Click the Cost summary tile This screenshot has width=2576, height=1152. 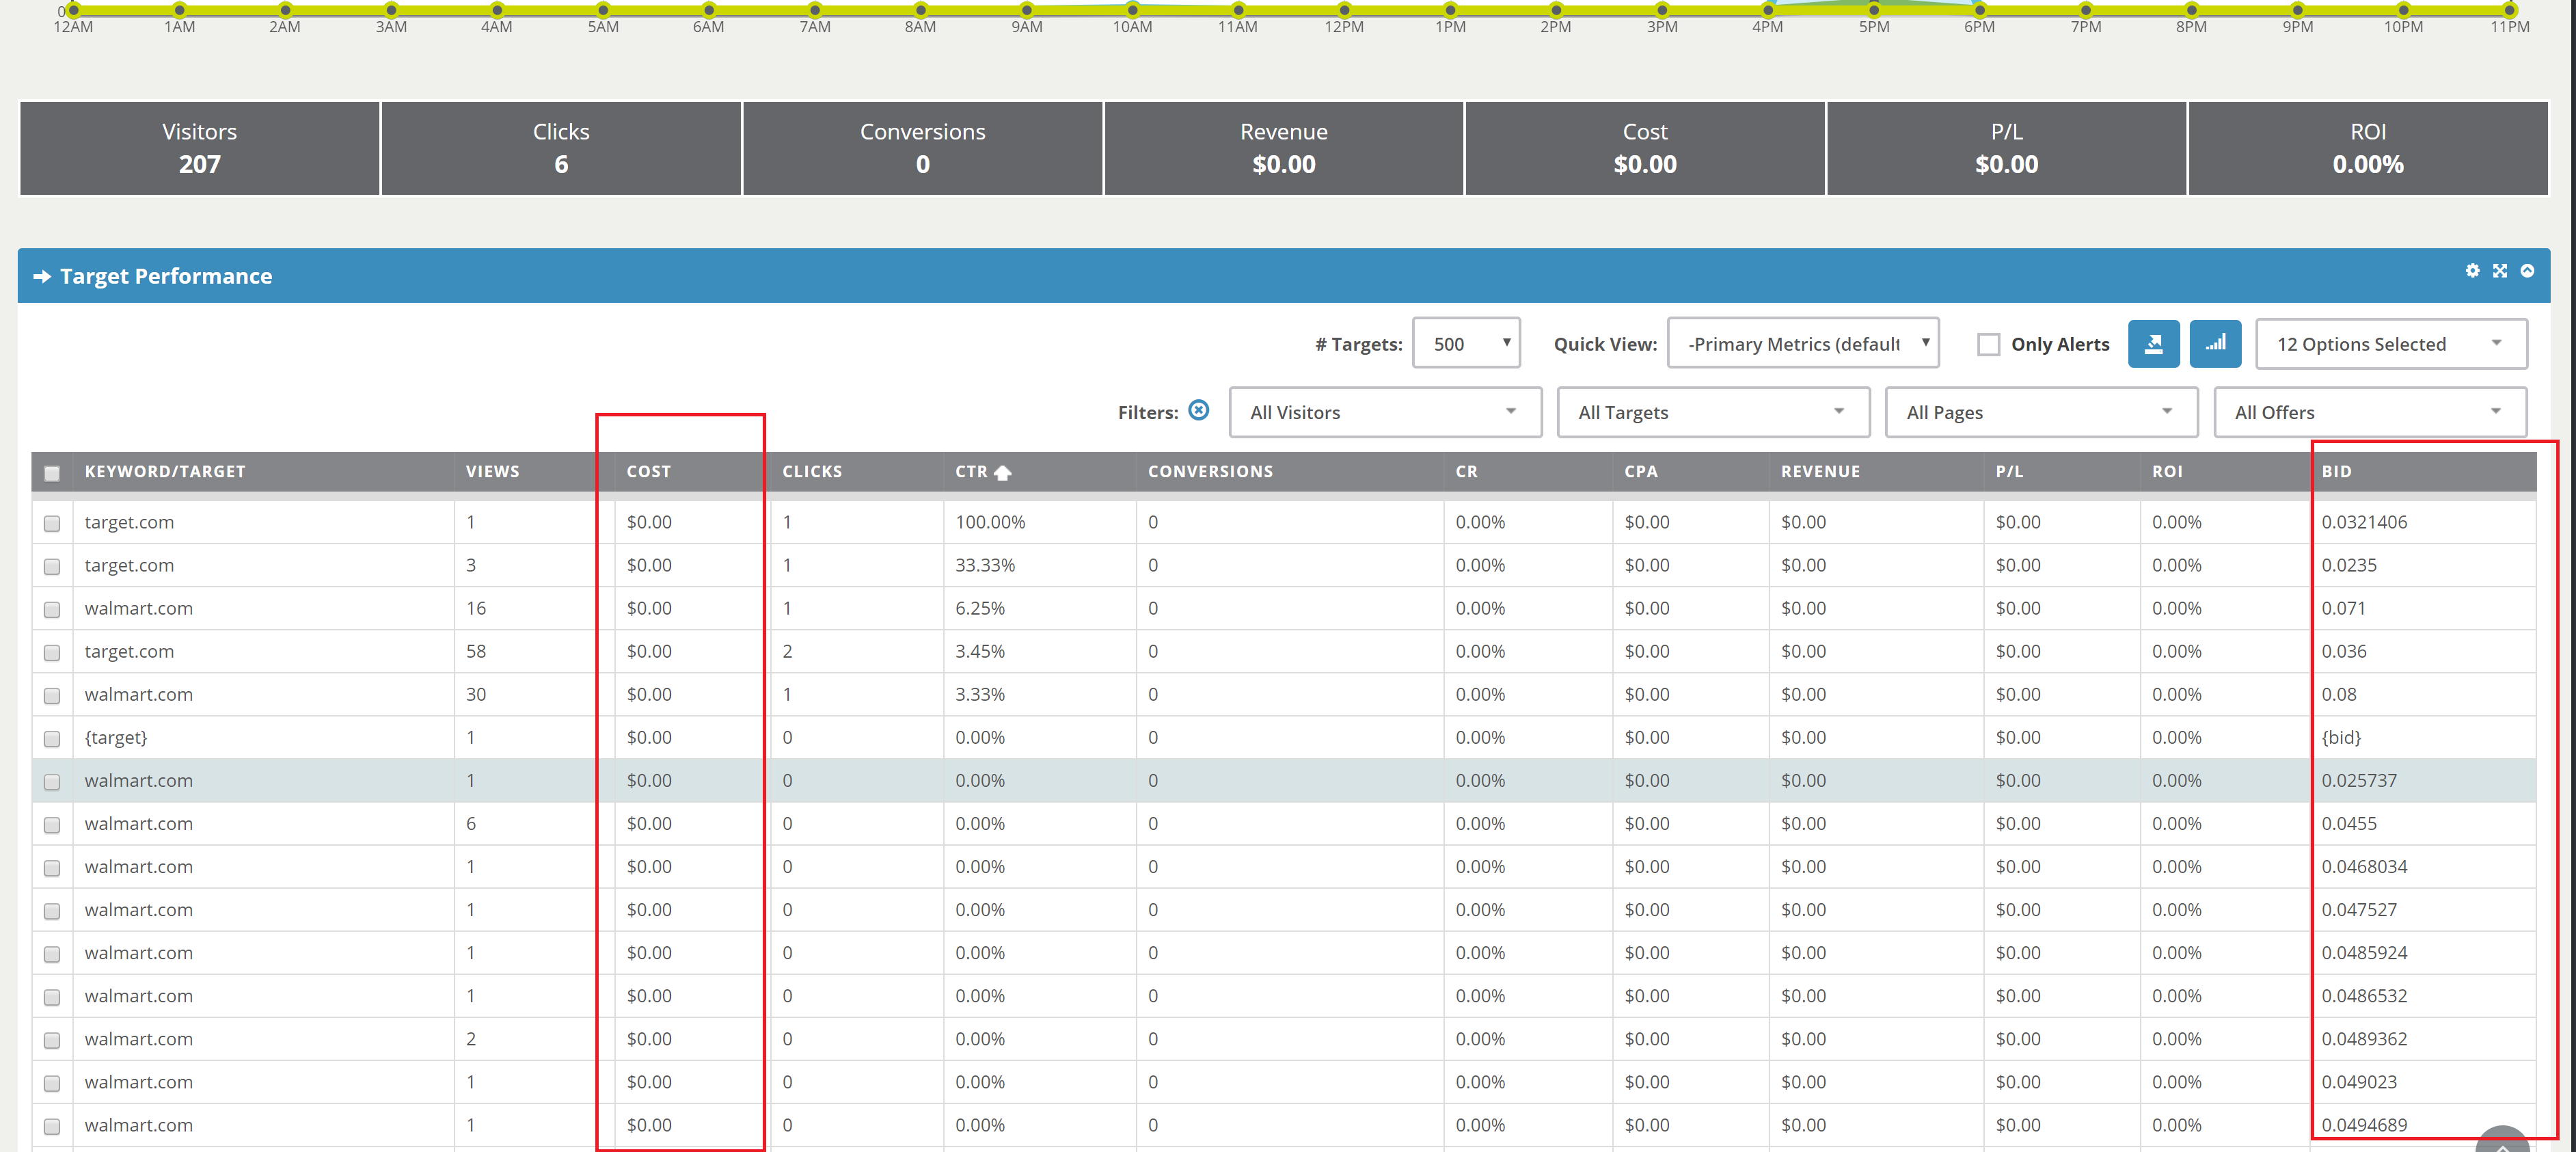tap(1645, 148)
